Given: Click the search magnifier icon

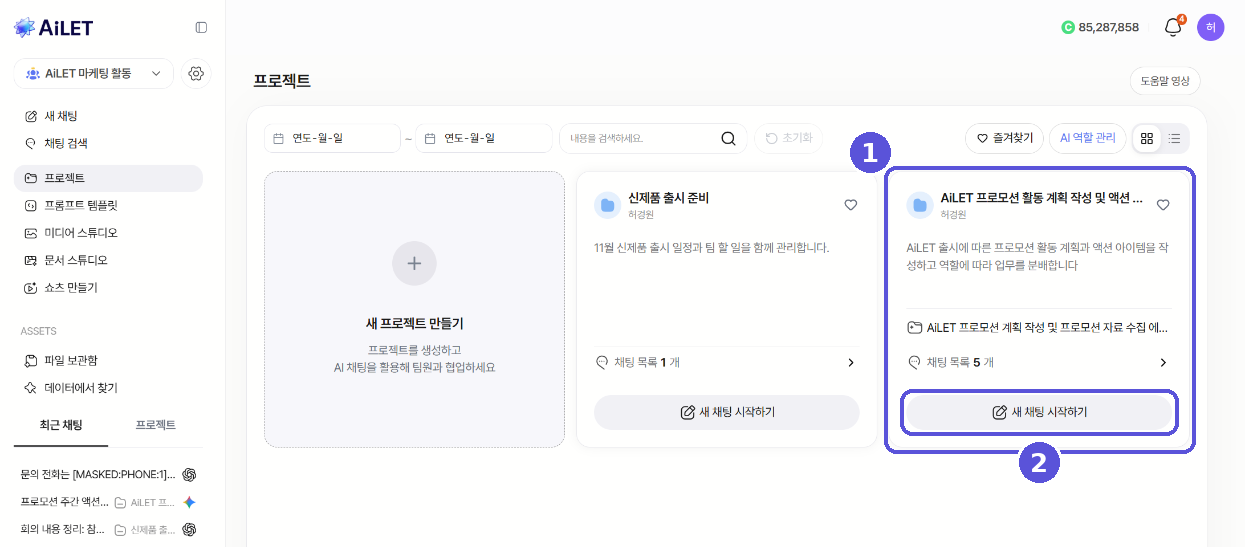Looking at the screenshot, I should point(728,138).
